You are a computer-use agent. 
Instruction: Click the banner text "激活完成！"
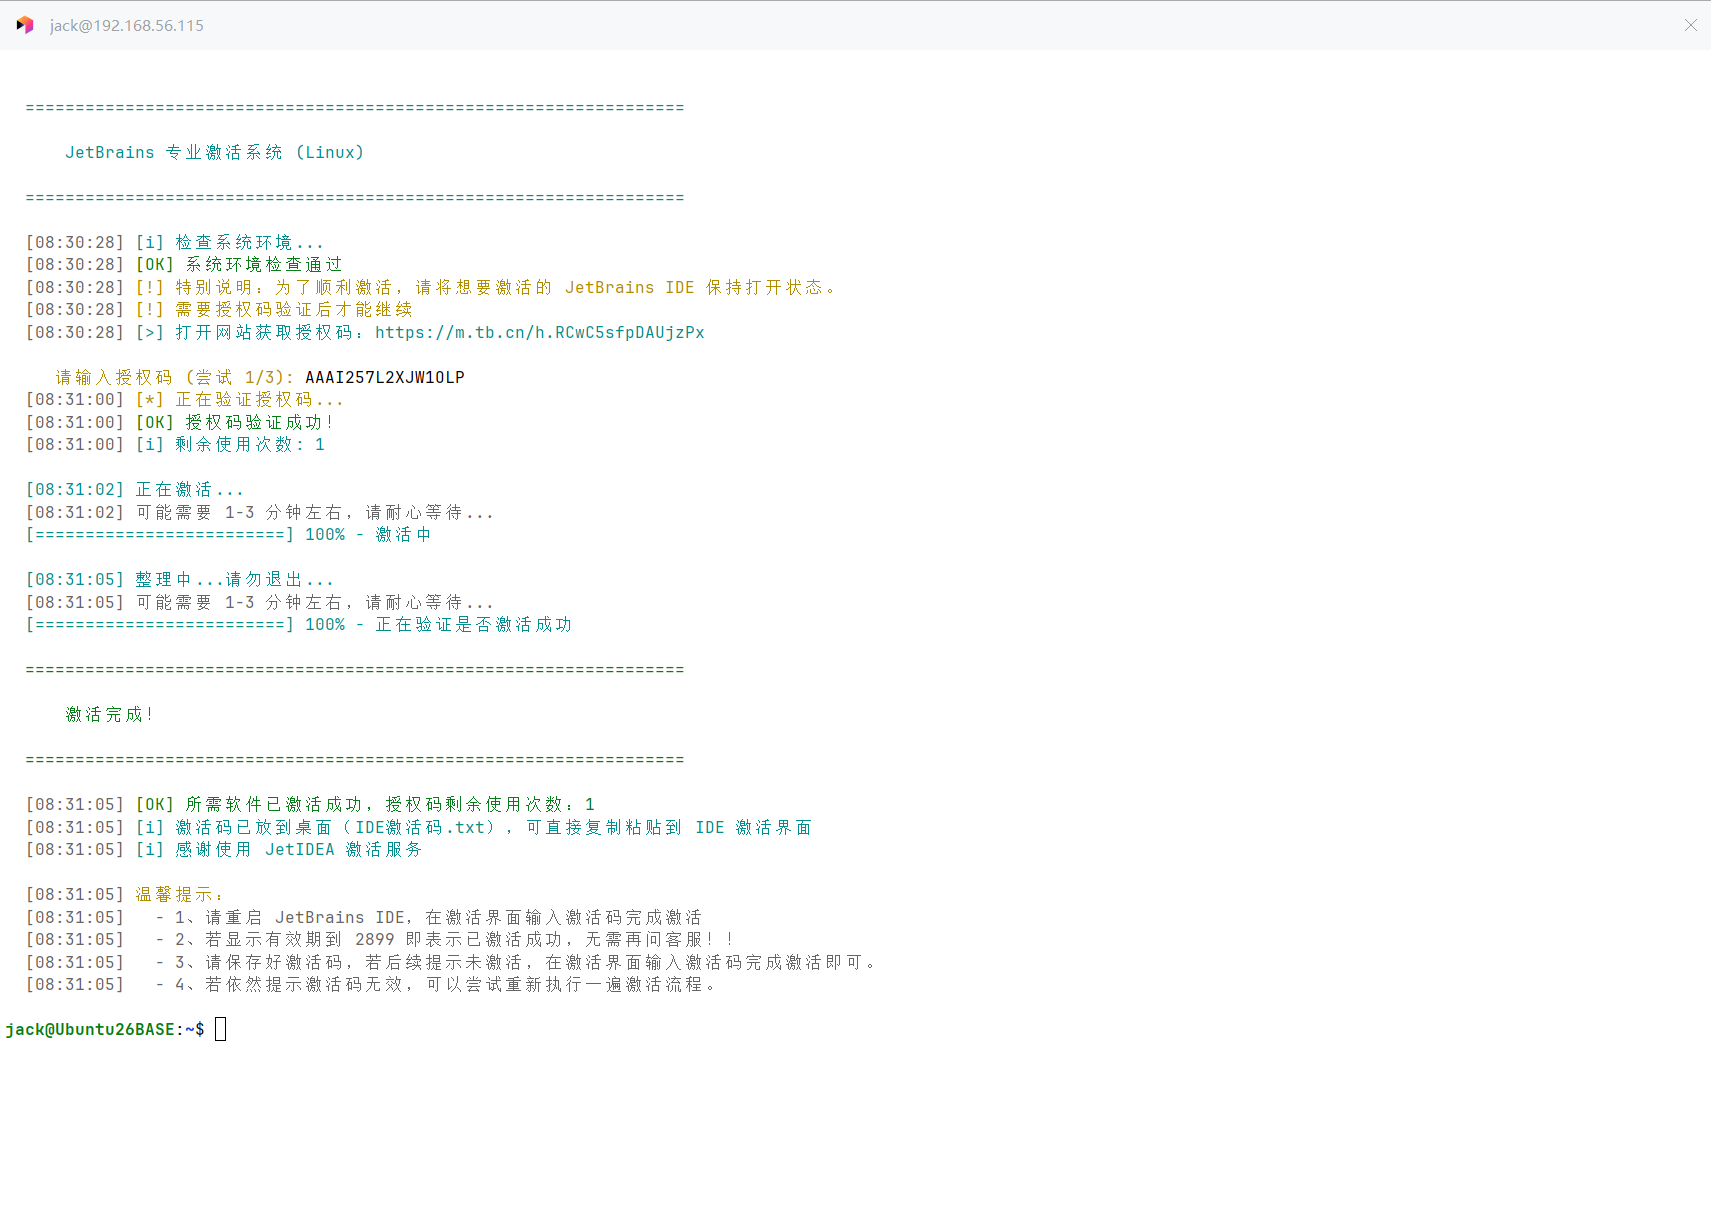click(110, 714)
